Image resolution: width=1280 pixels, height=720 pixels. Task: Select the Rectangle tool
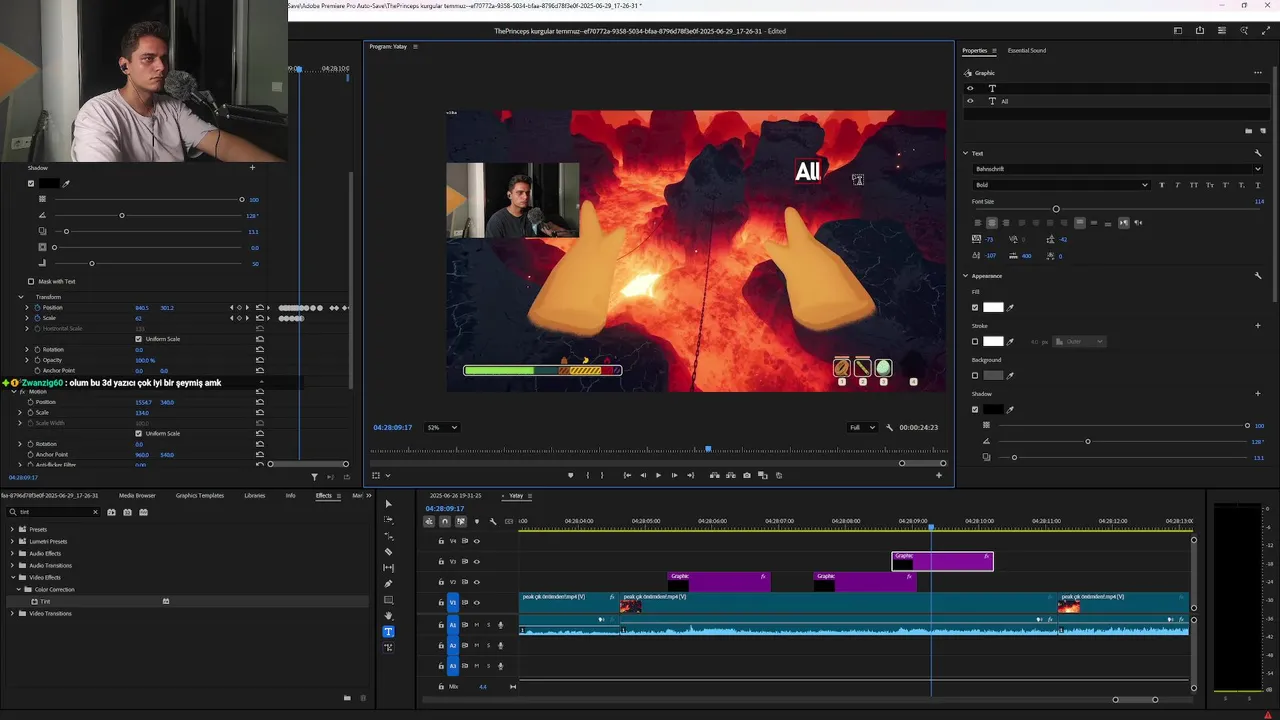(x=389, y=600)
